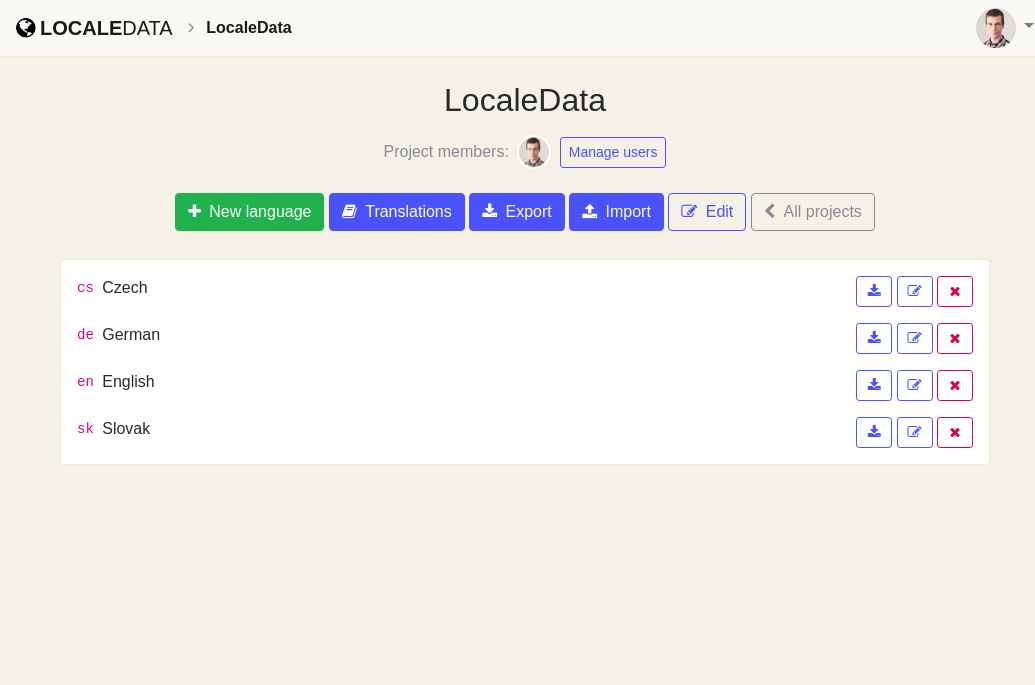
Task: Click the 'cs' language code
Action: pyautogui.click(x=85, y=288)
